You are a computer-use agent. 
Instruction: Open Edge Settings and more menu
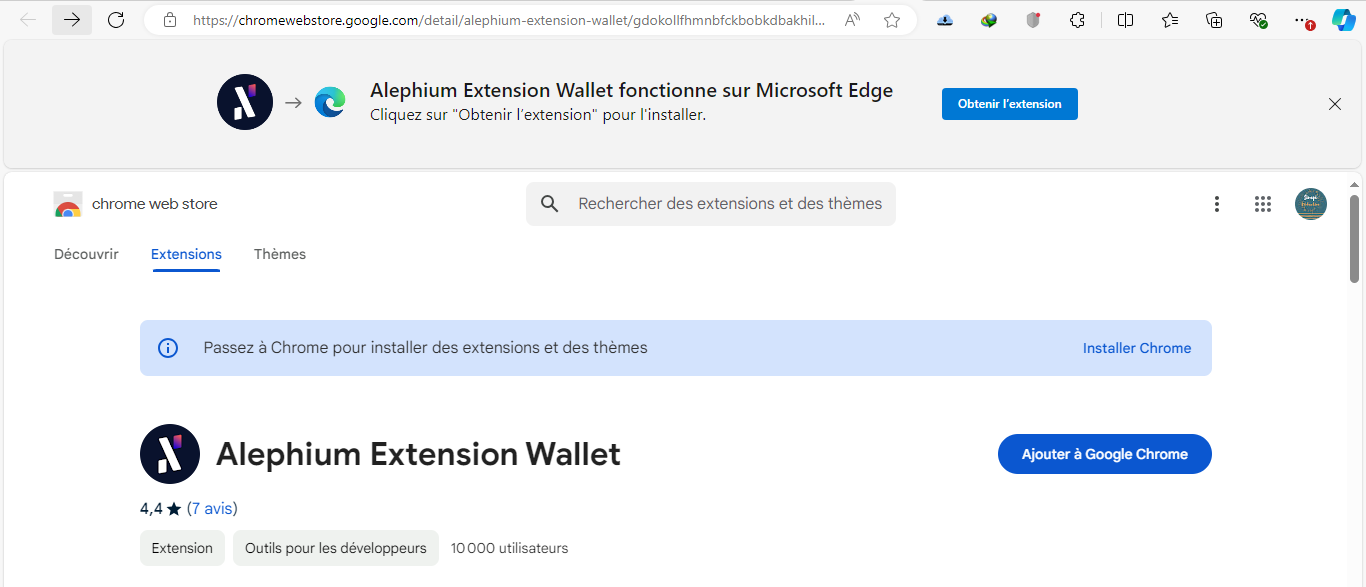[x=1302, y=20]
